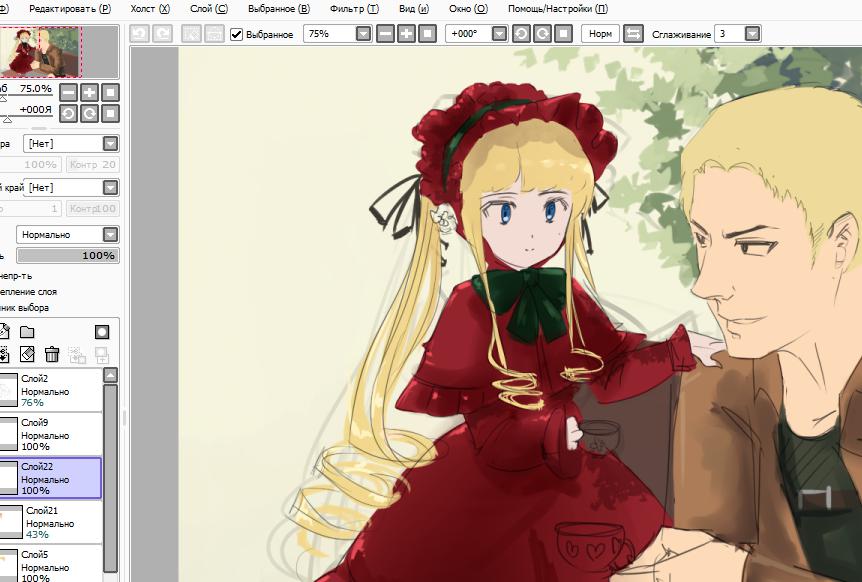Click the disabled texture 100% field
Viewport: 862px width, 582px height.
[x=30, y=165]
